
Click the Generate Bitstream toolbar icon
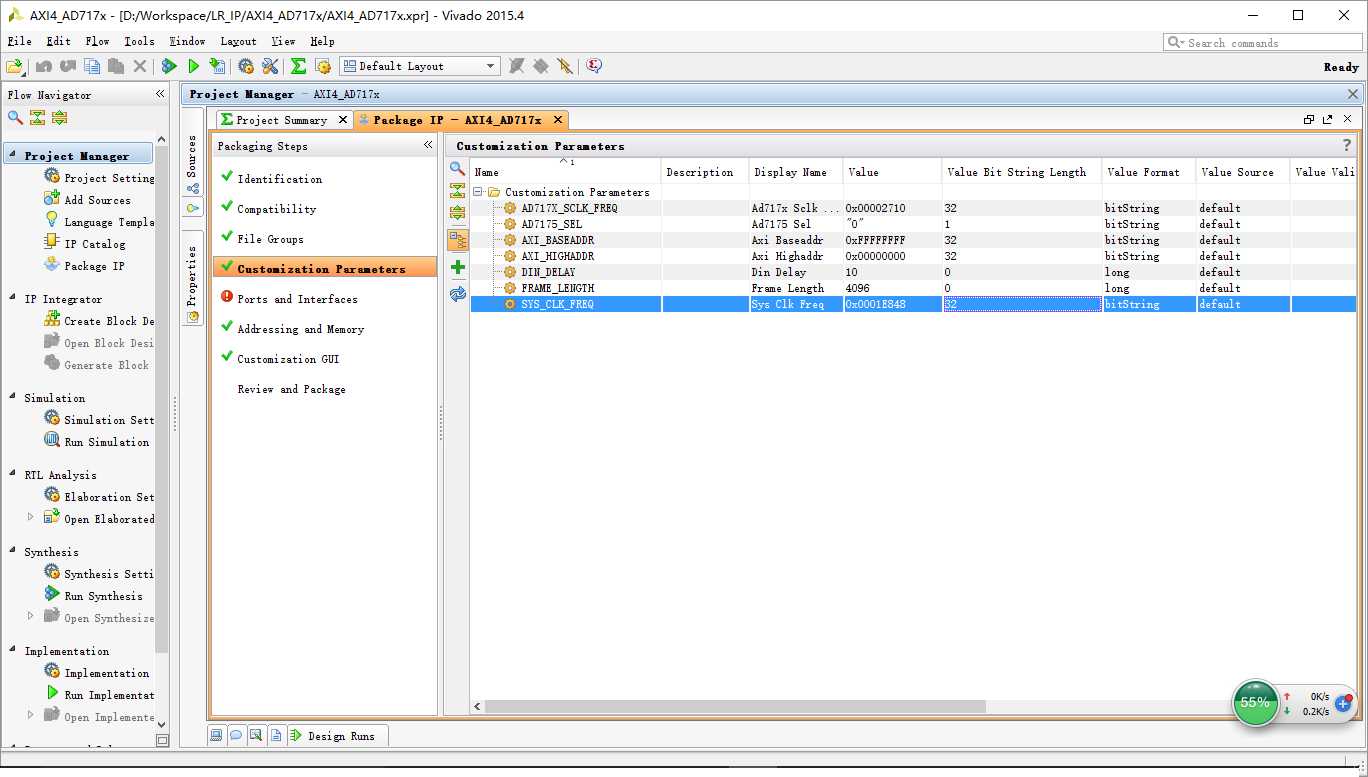217,66
